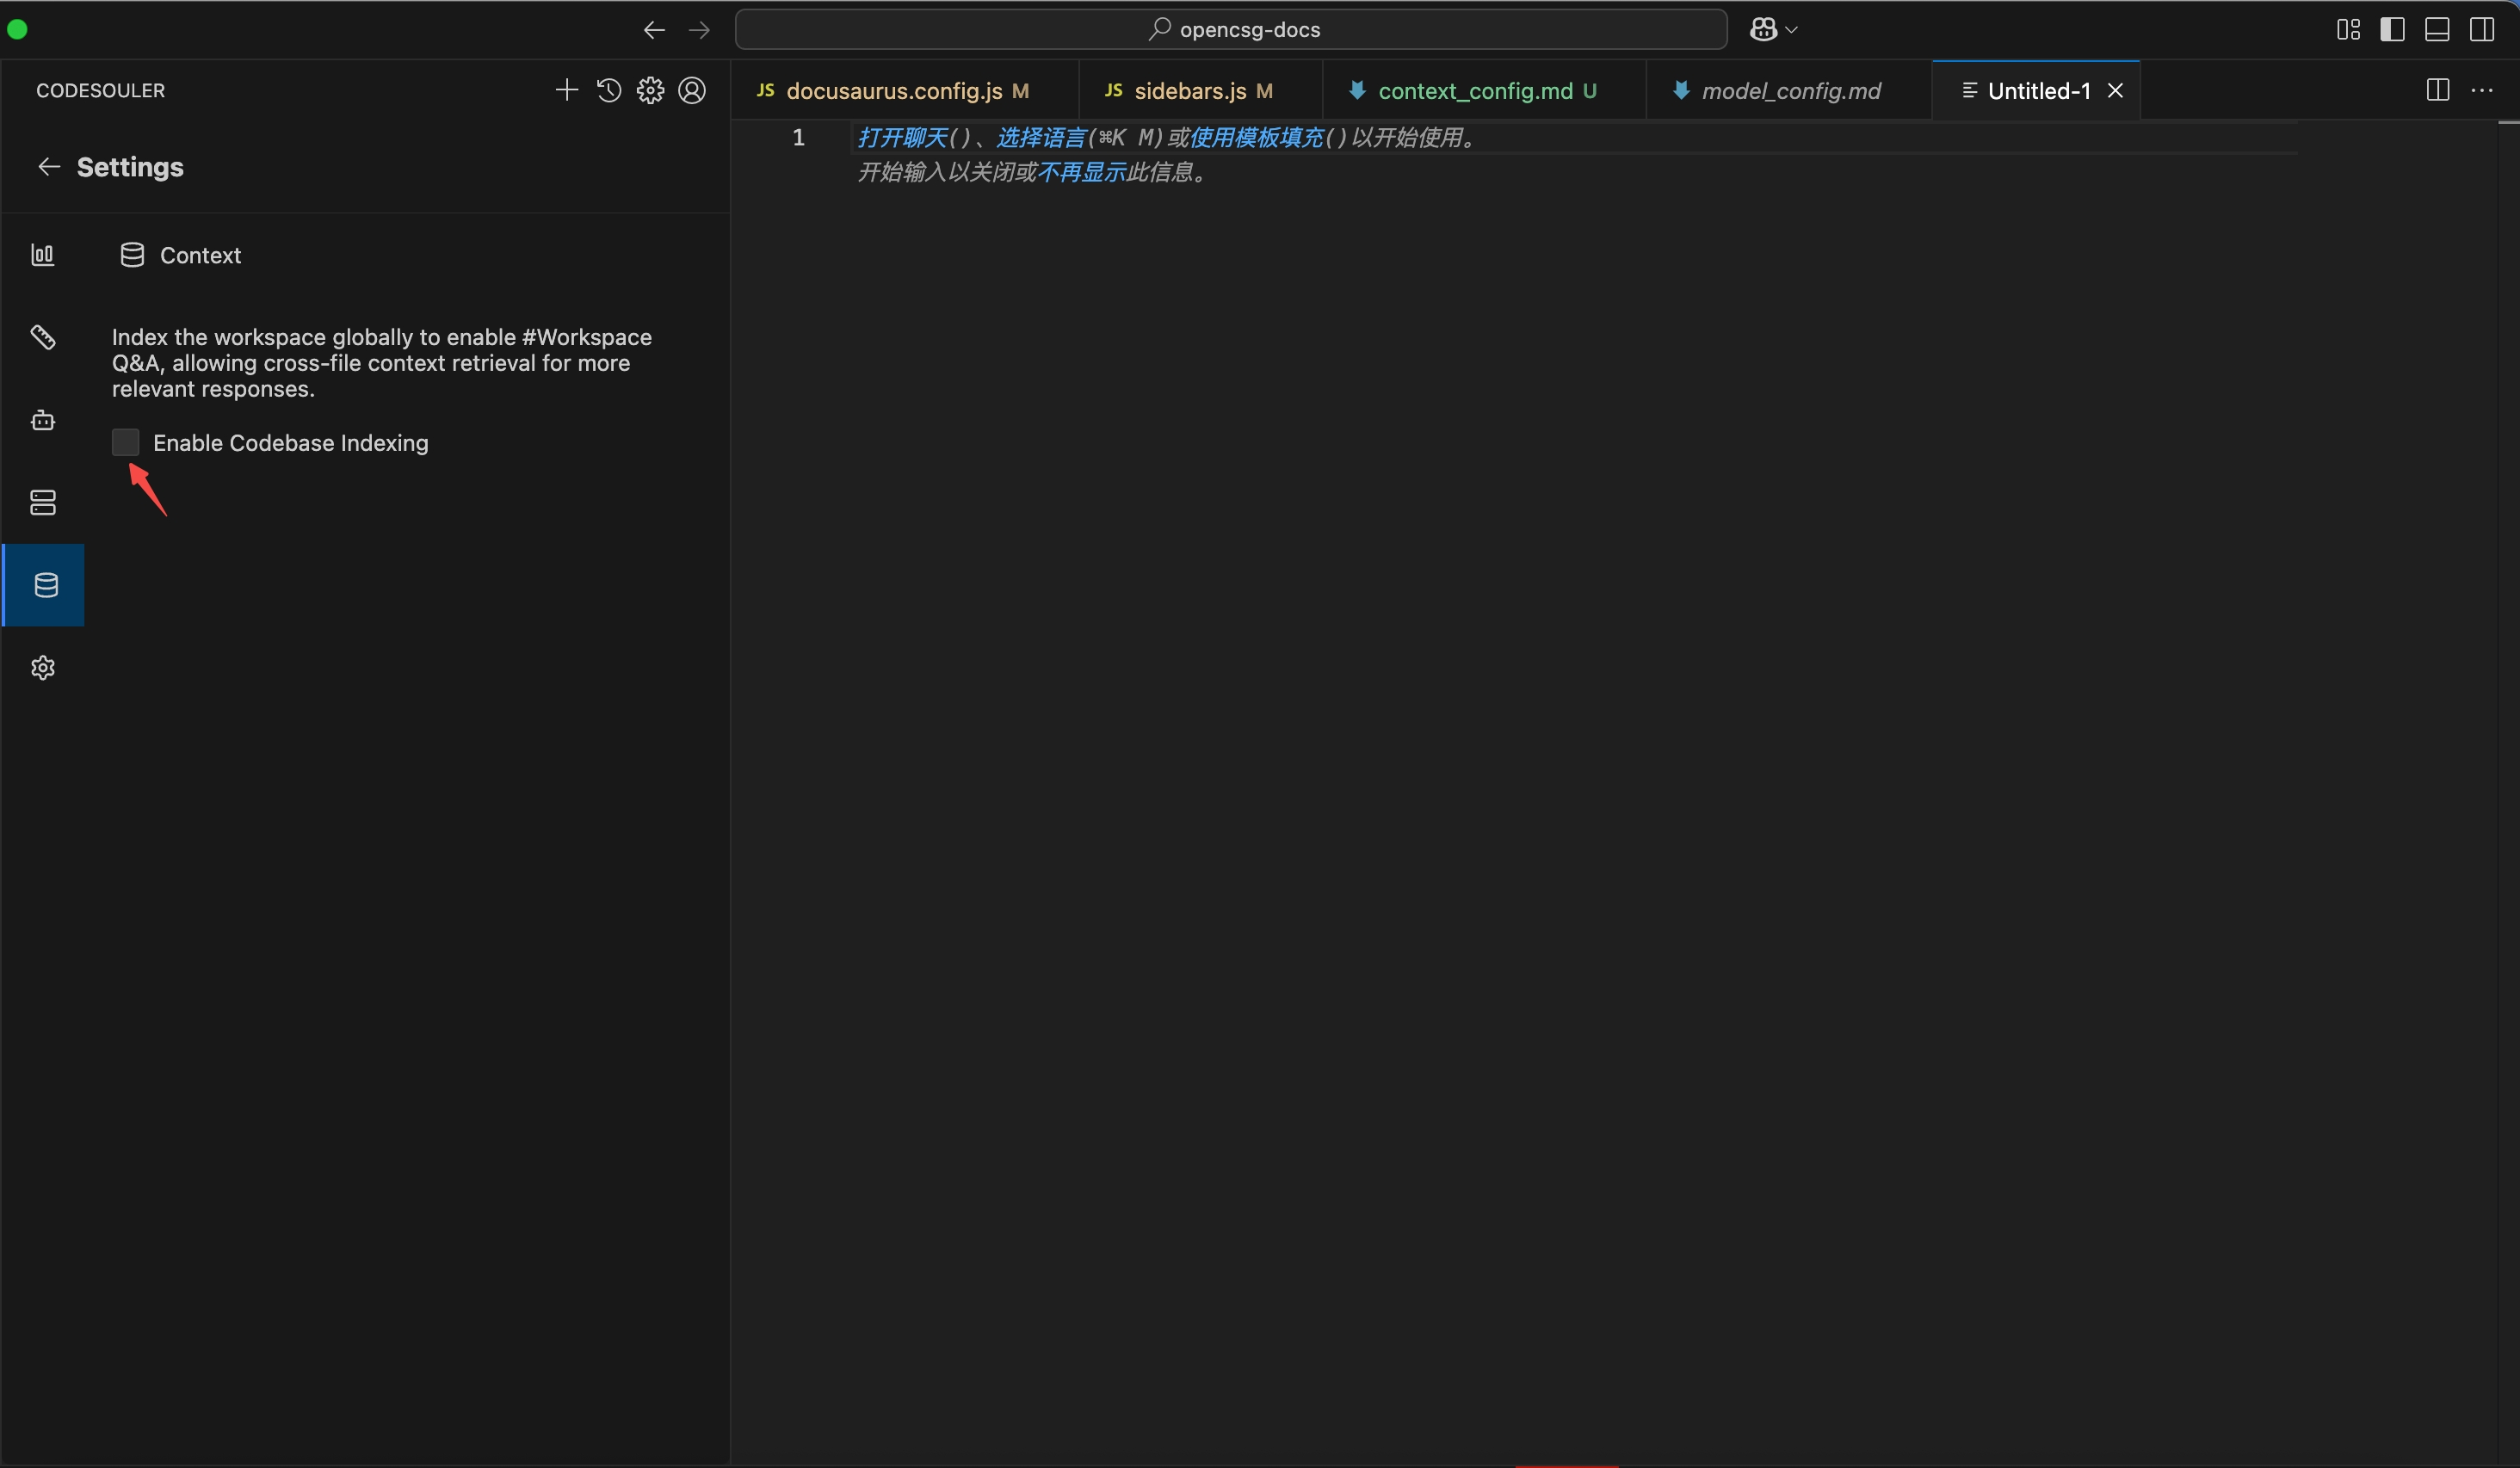Open the editor more actions ellipsis menu
2520x1468 pixels.
coord(2482,90)
